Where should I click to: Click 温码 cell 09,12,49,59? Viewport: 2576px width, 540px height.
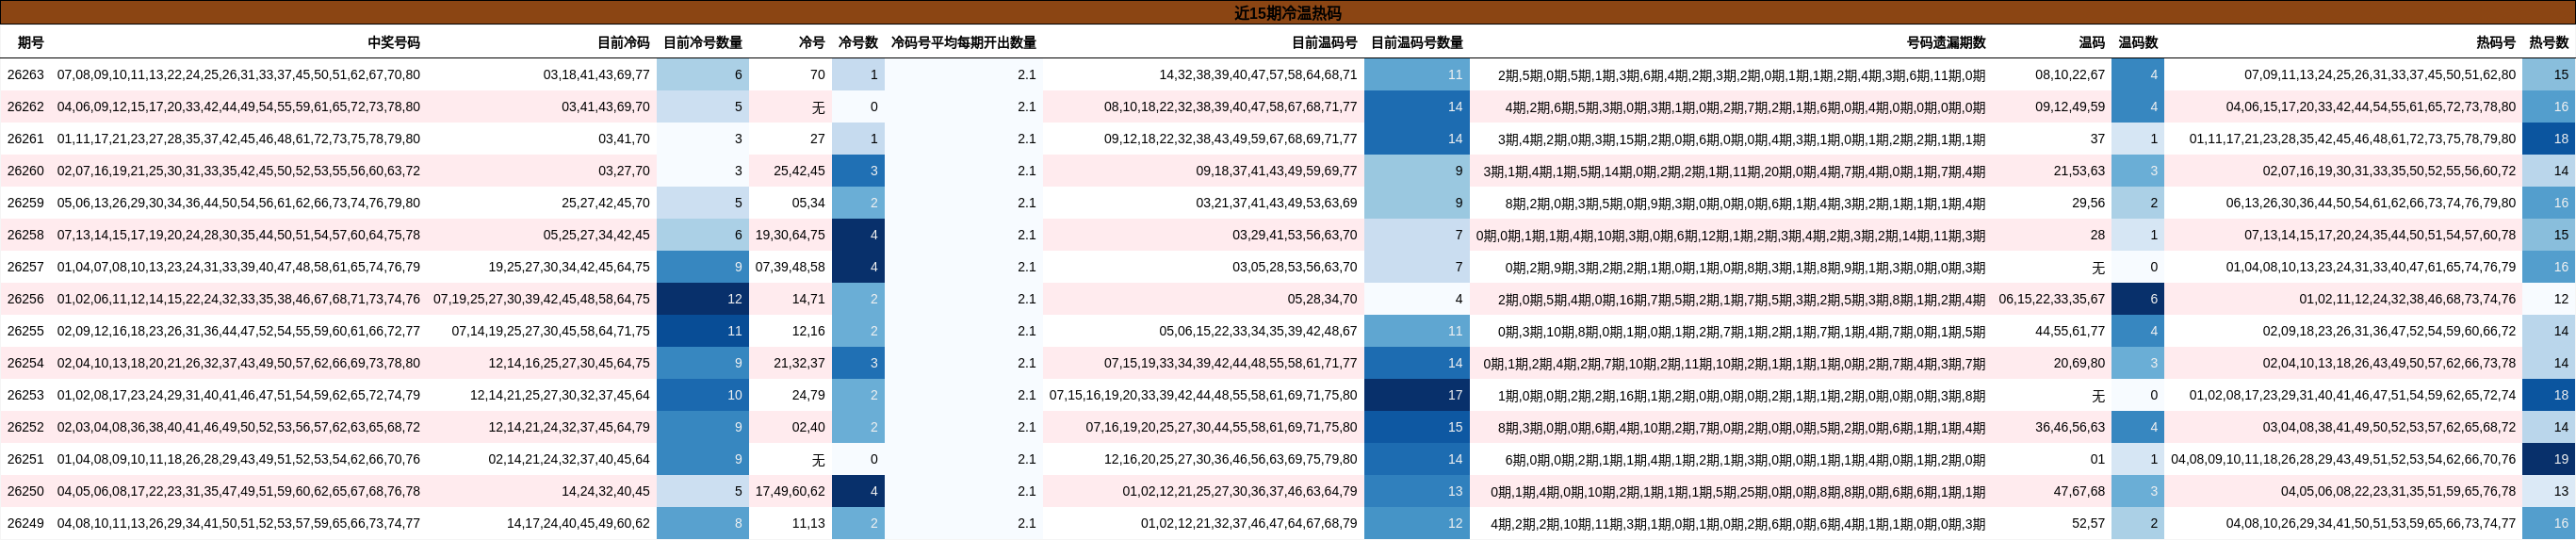tap(2070, 106)
